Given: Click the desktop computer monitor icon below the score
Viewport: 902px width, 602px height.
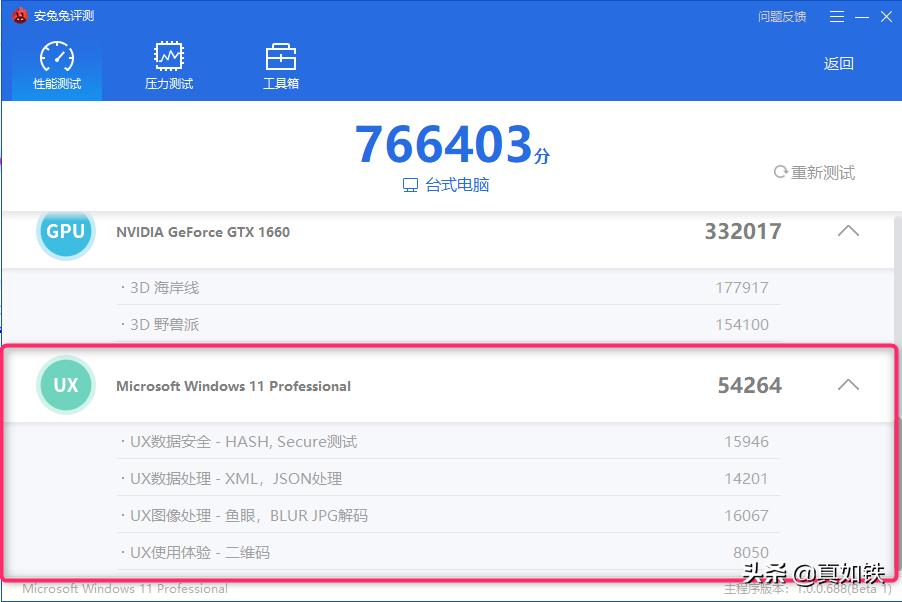Looking at the screenshot, I should [412, 185].
